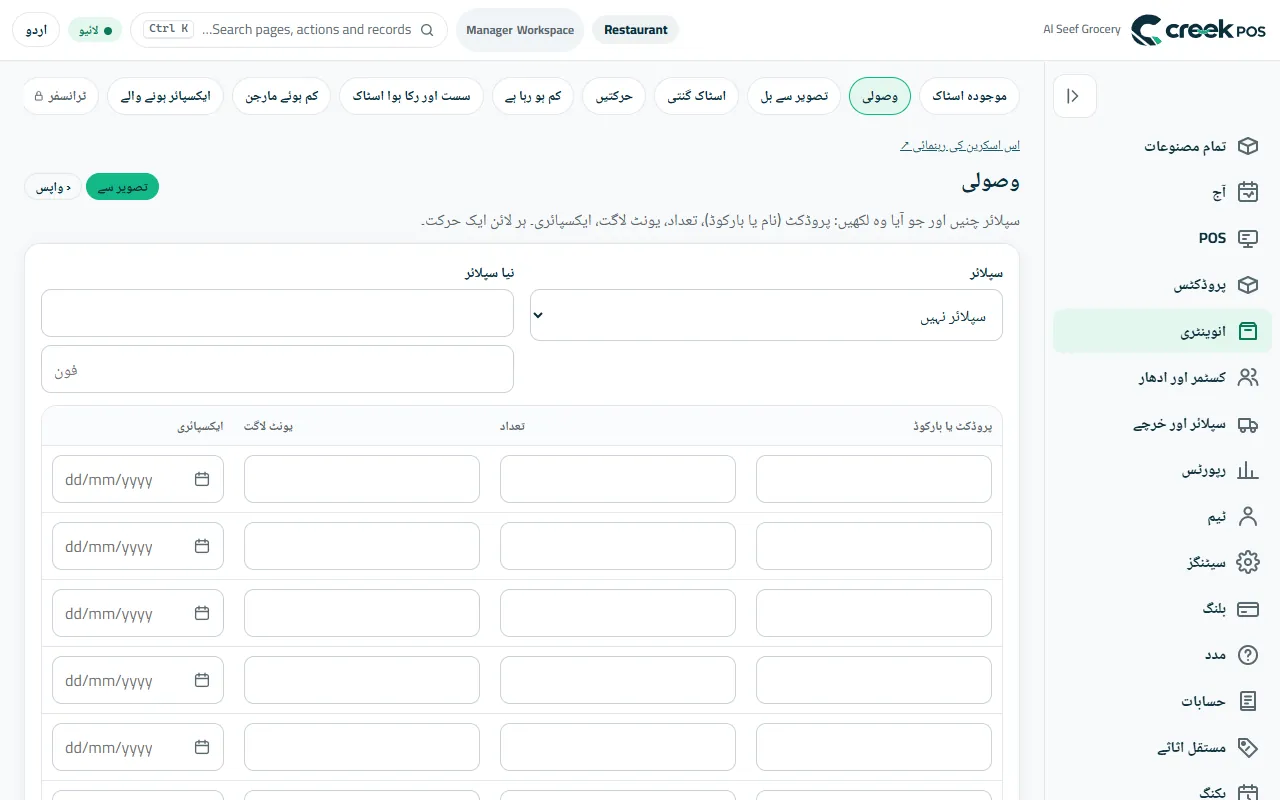Click the پروڈکٹس cube icon
Screen dimensions: 1280x800
1247,285
